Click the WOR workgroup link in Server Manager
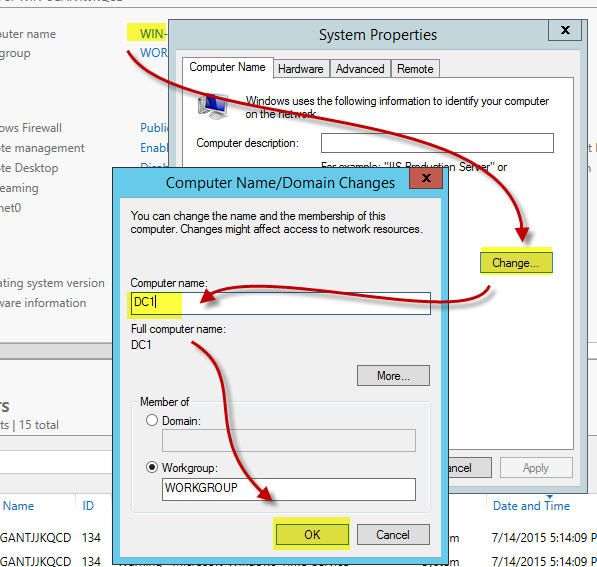 coord(153,53)
